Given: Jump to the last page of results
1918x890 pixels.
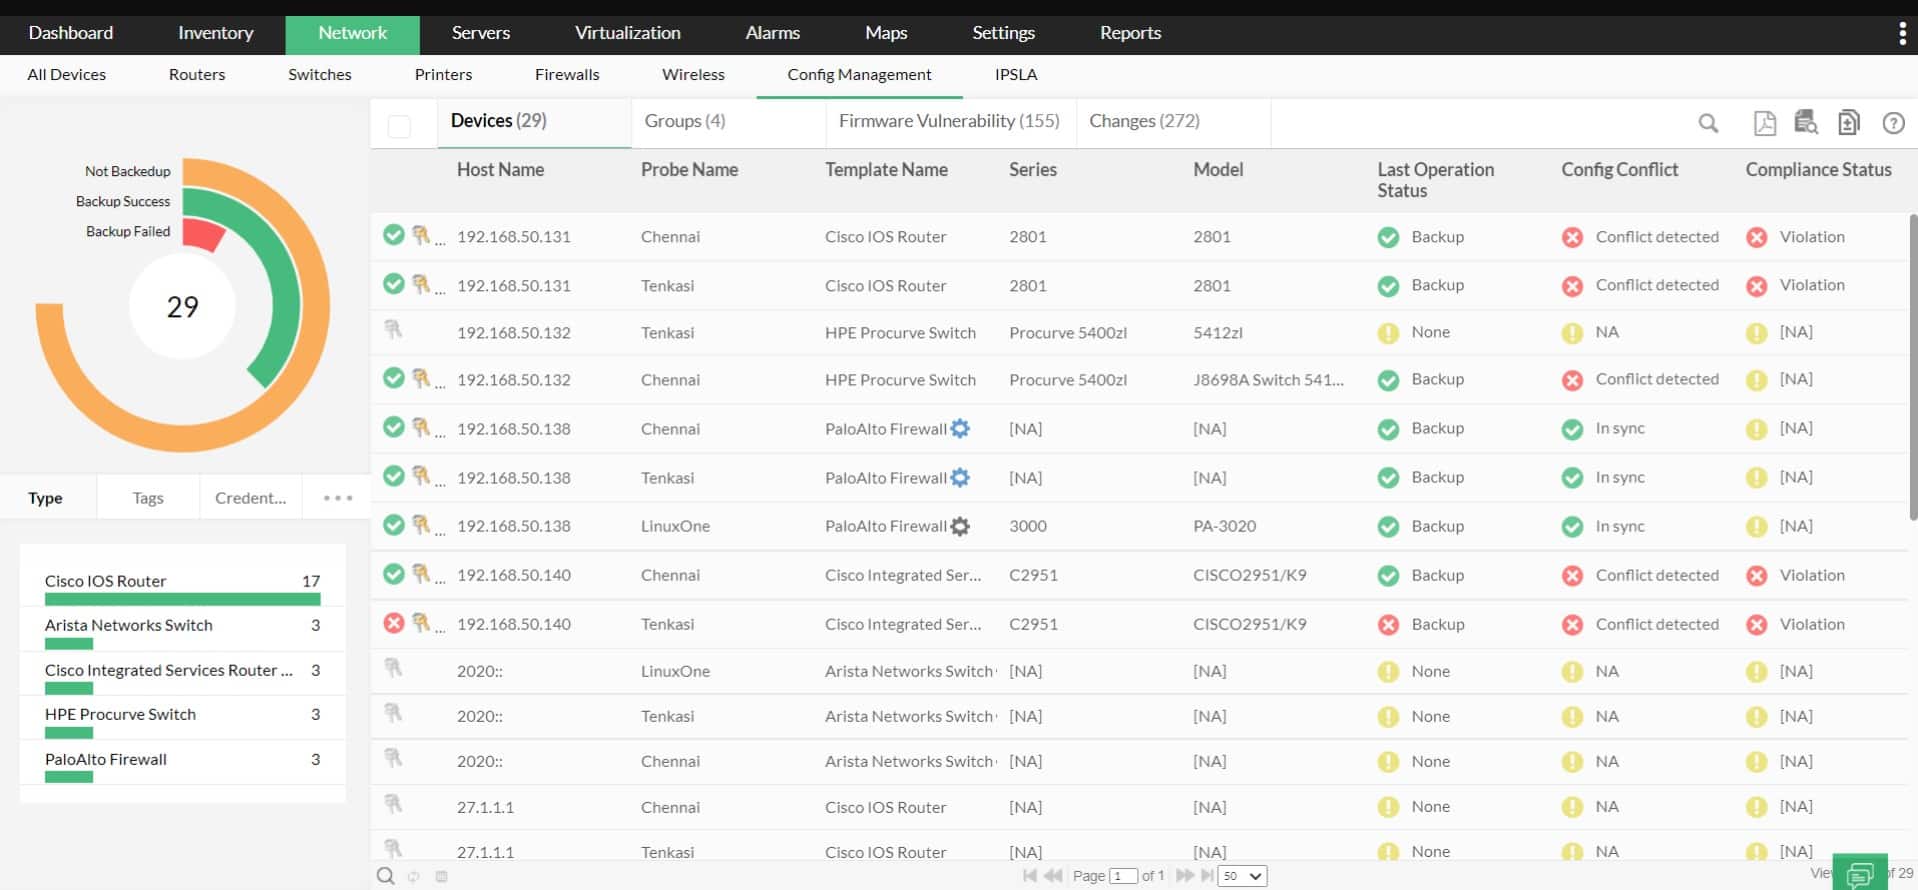Looking at the screenshot, I should (1207, 876).
